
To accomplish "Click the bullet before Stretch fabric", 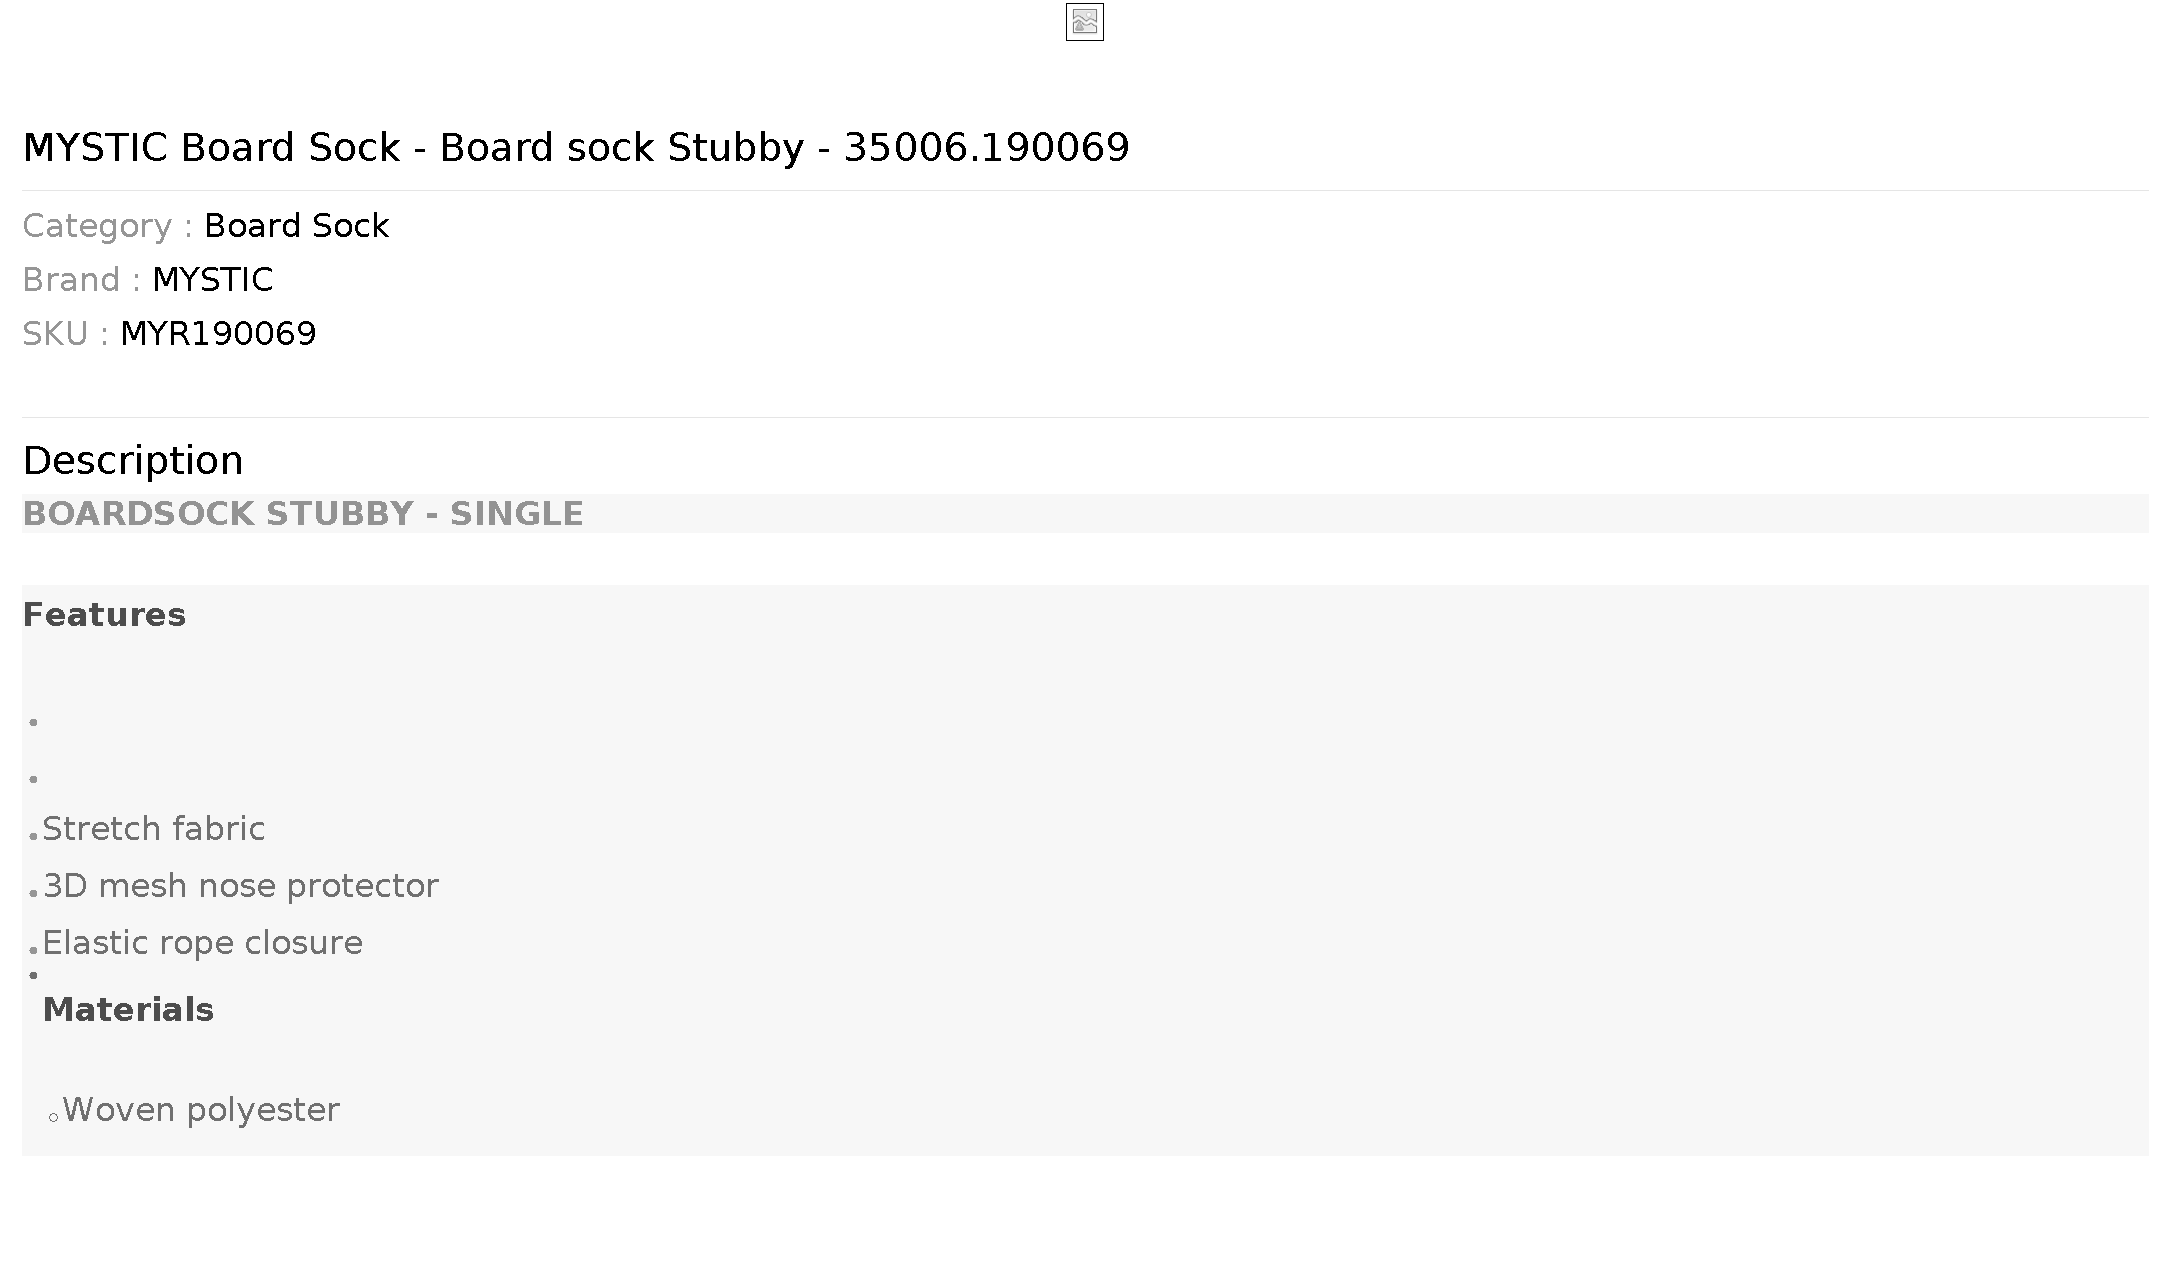I will (x=34, y=836).
